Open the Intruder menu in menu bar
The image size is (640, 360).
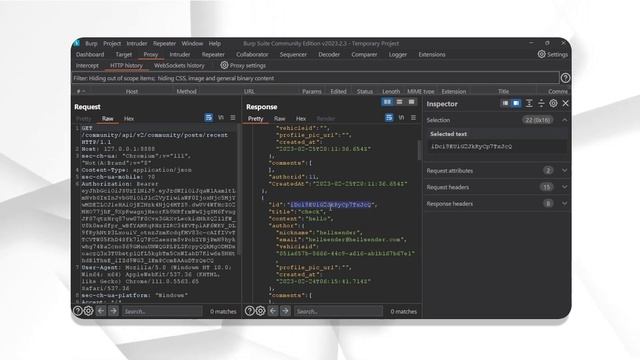coord(137,43)
